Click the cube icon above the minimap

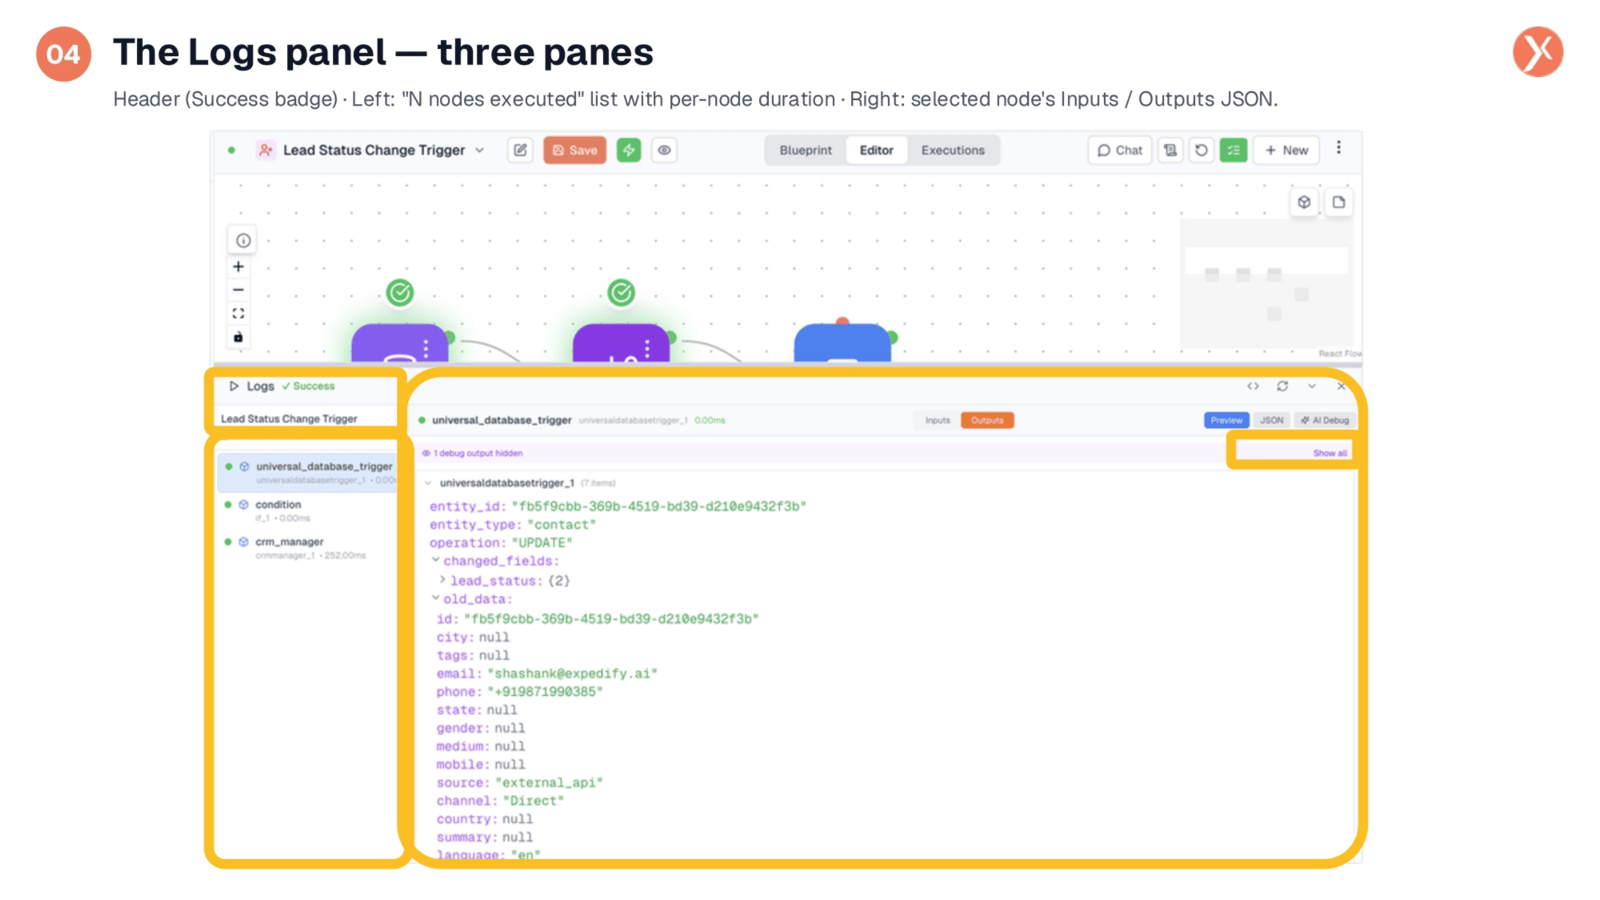click(x=1304, y=202)
